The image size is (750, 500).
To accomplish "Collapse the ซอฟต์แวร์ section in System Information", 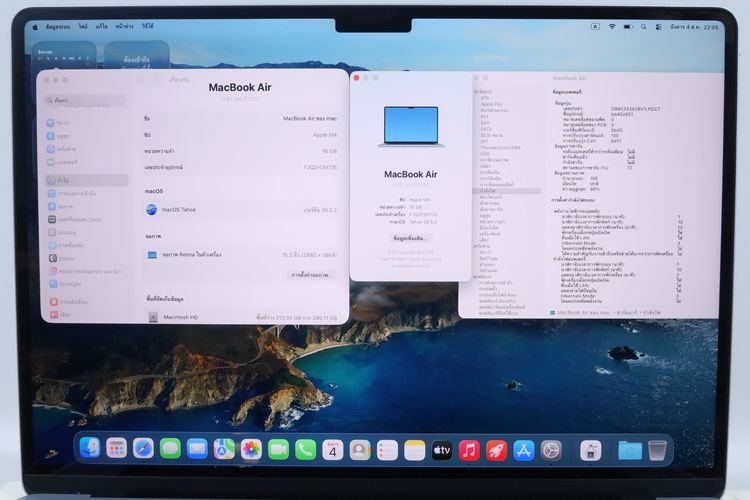I will (482, 277).
